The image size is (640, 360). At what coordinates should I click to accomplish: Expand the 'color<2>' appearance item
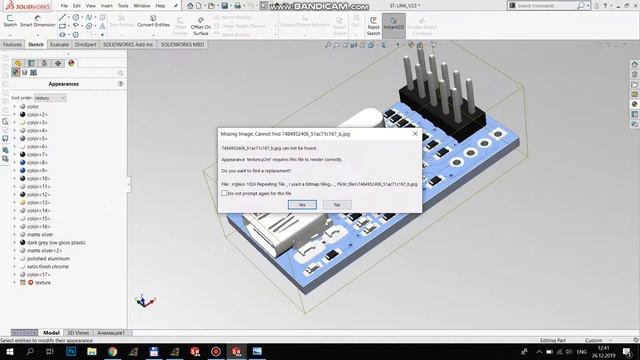pyautogui.click(x=15, y=115)
